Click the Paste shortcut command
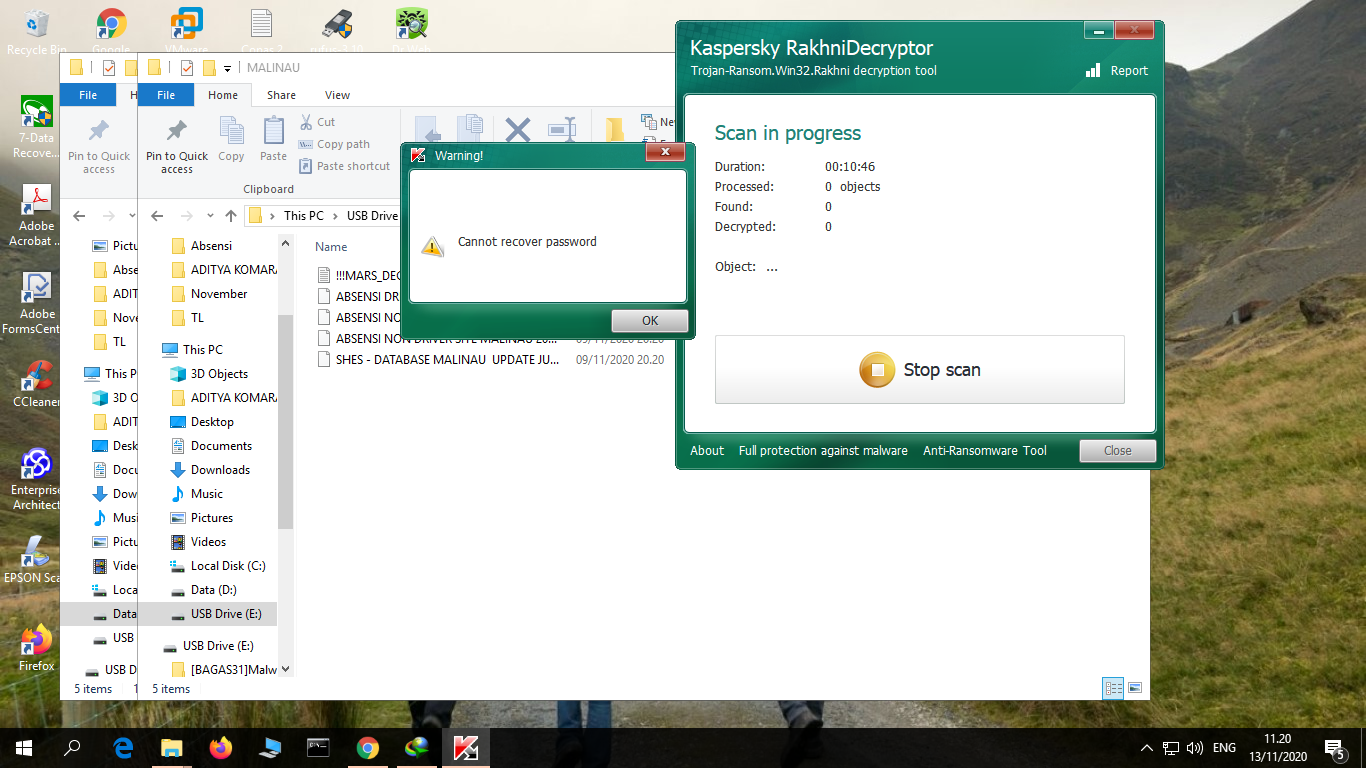The image size is (1366, 768). pos(345,166)
